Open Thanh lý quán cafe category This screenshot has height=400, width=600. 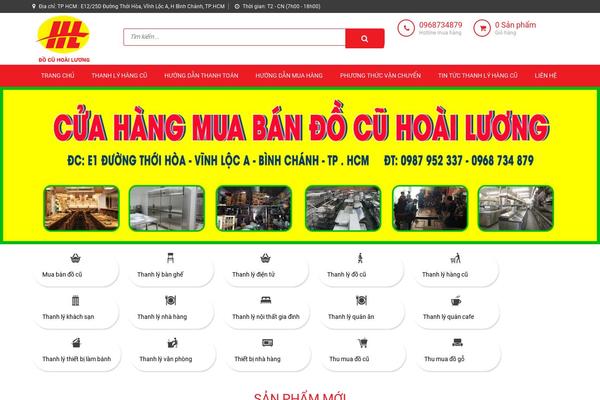448,317
